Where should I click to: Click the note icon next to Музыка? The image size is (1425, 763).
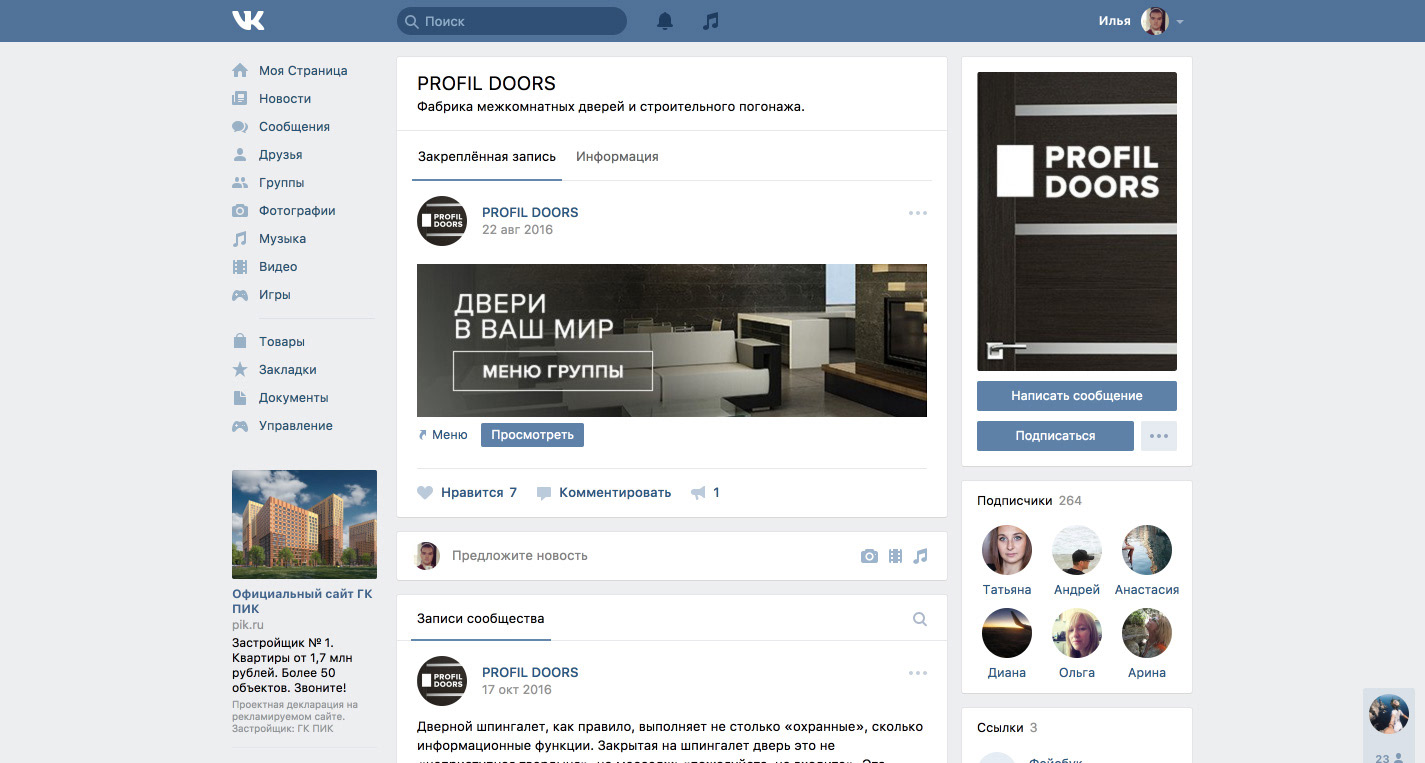pos(240,239)
